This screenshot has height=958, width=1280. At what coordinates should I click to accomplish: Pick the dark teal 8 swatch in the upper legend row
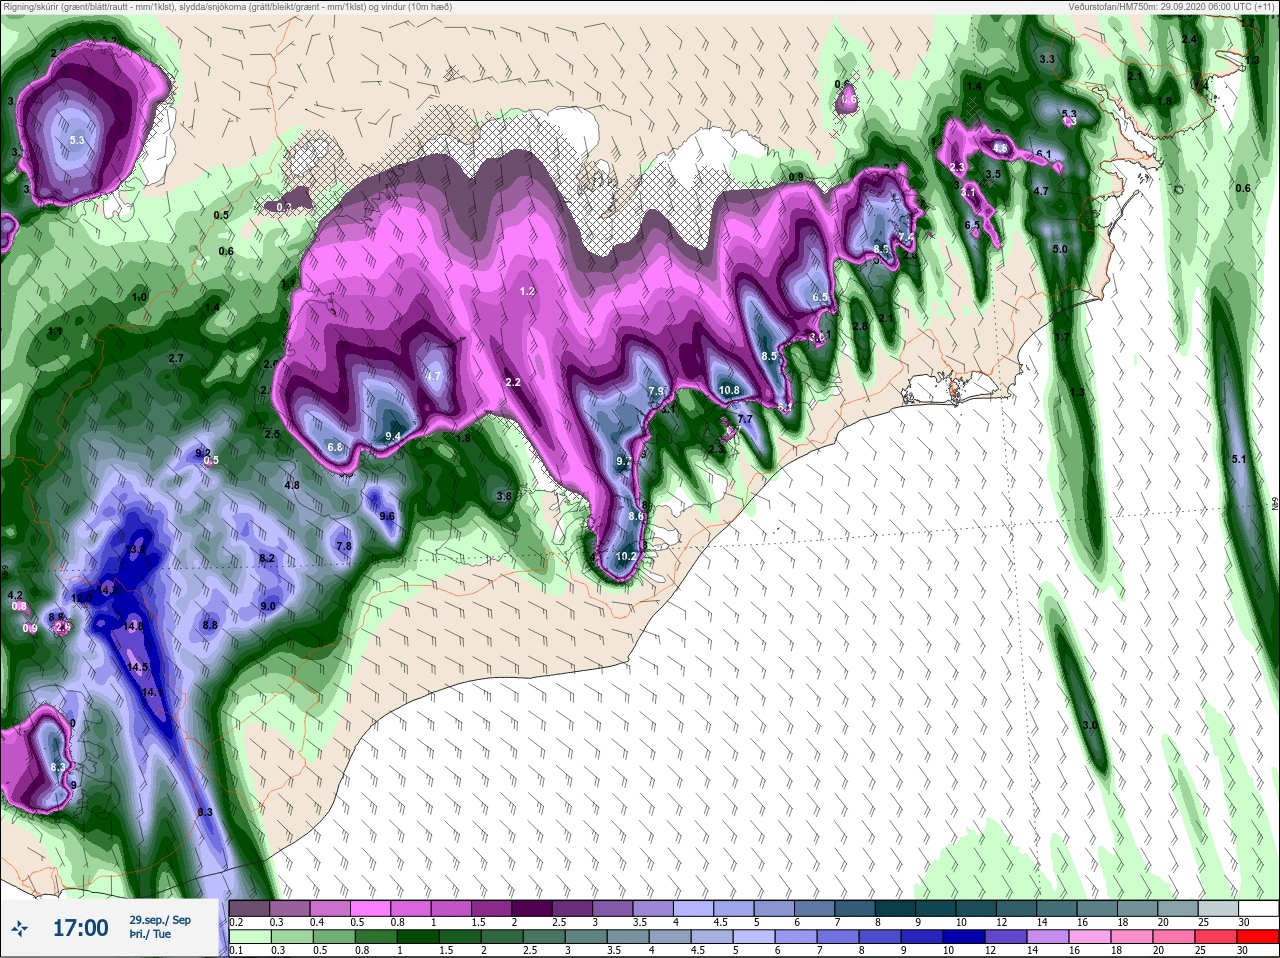(x=894, y=907)
